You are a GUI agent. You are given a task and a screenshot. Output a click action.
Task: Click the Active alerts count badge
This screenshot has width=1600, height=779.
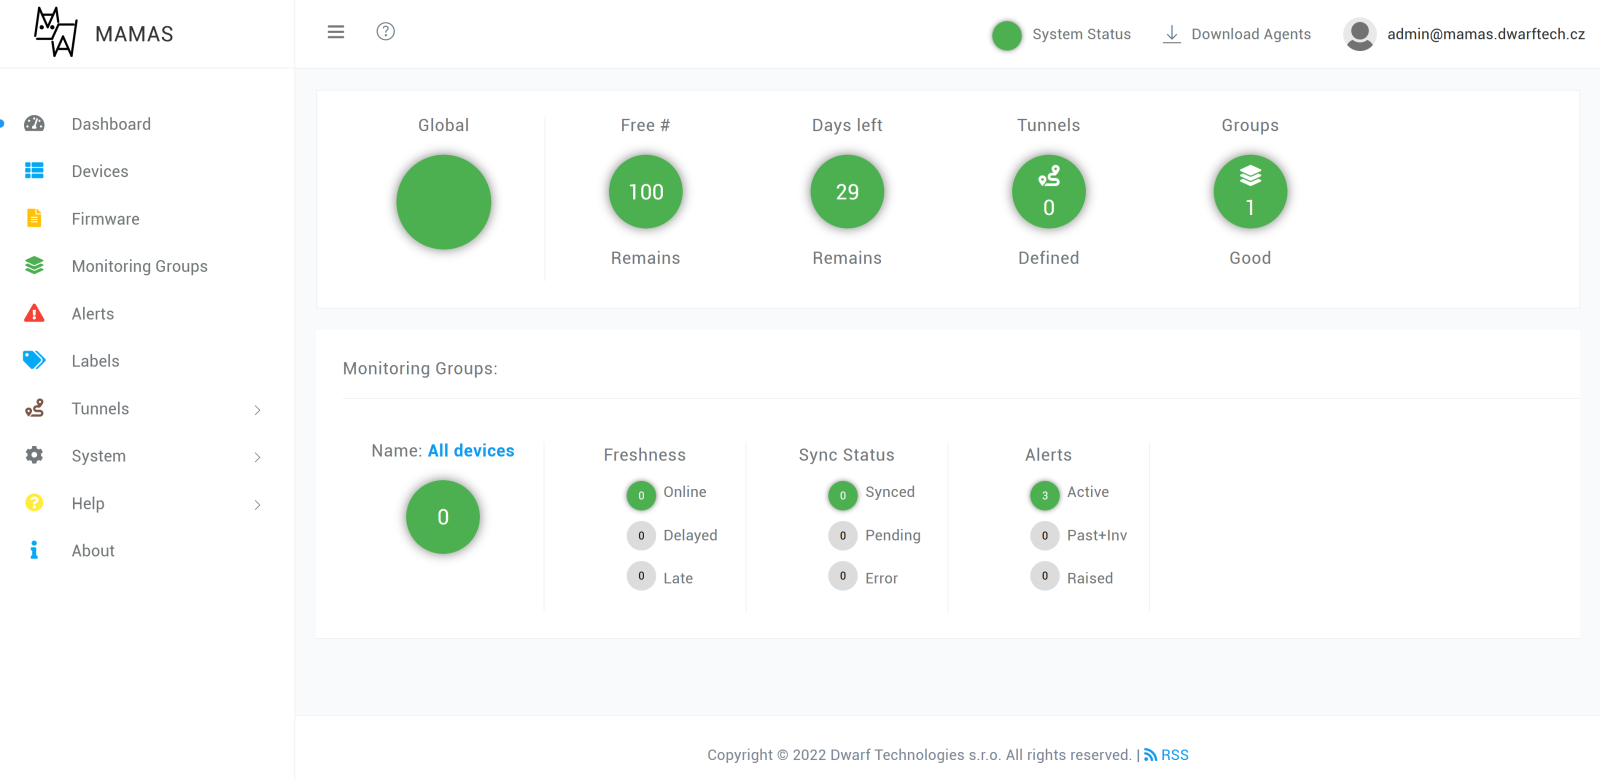tap(1044, 495)
